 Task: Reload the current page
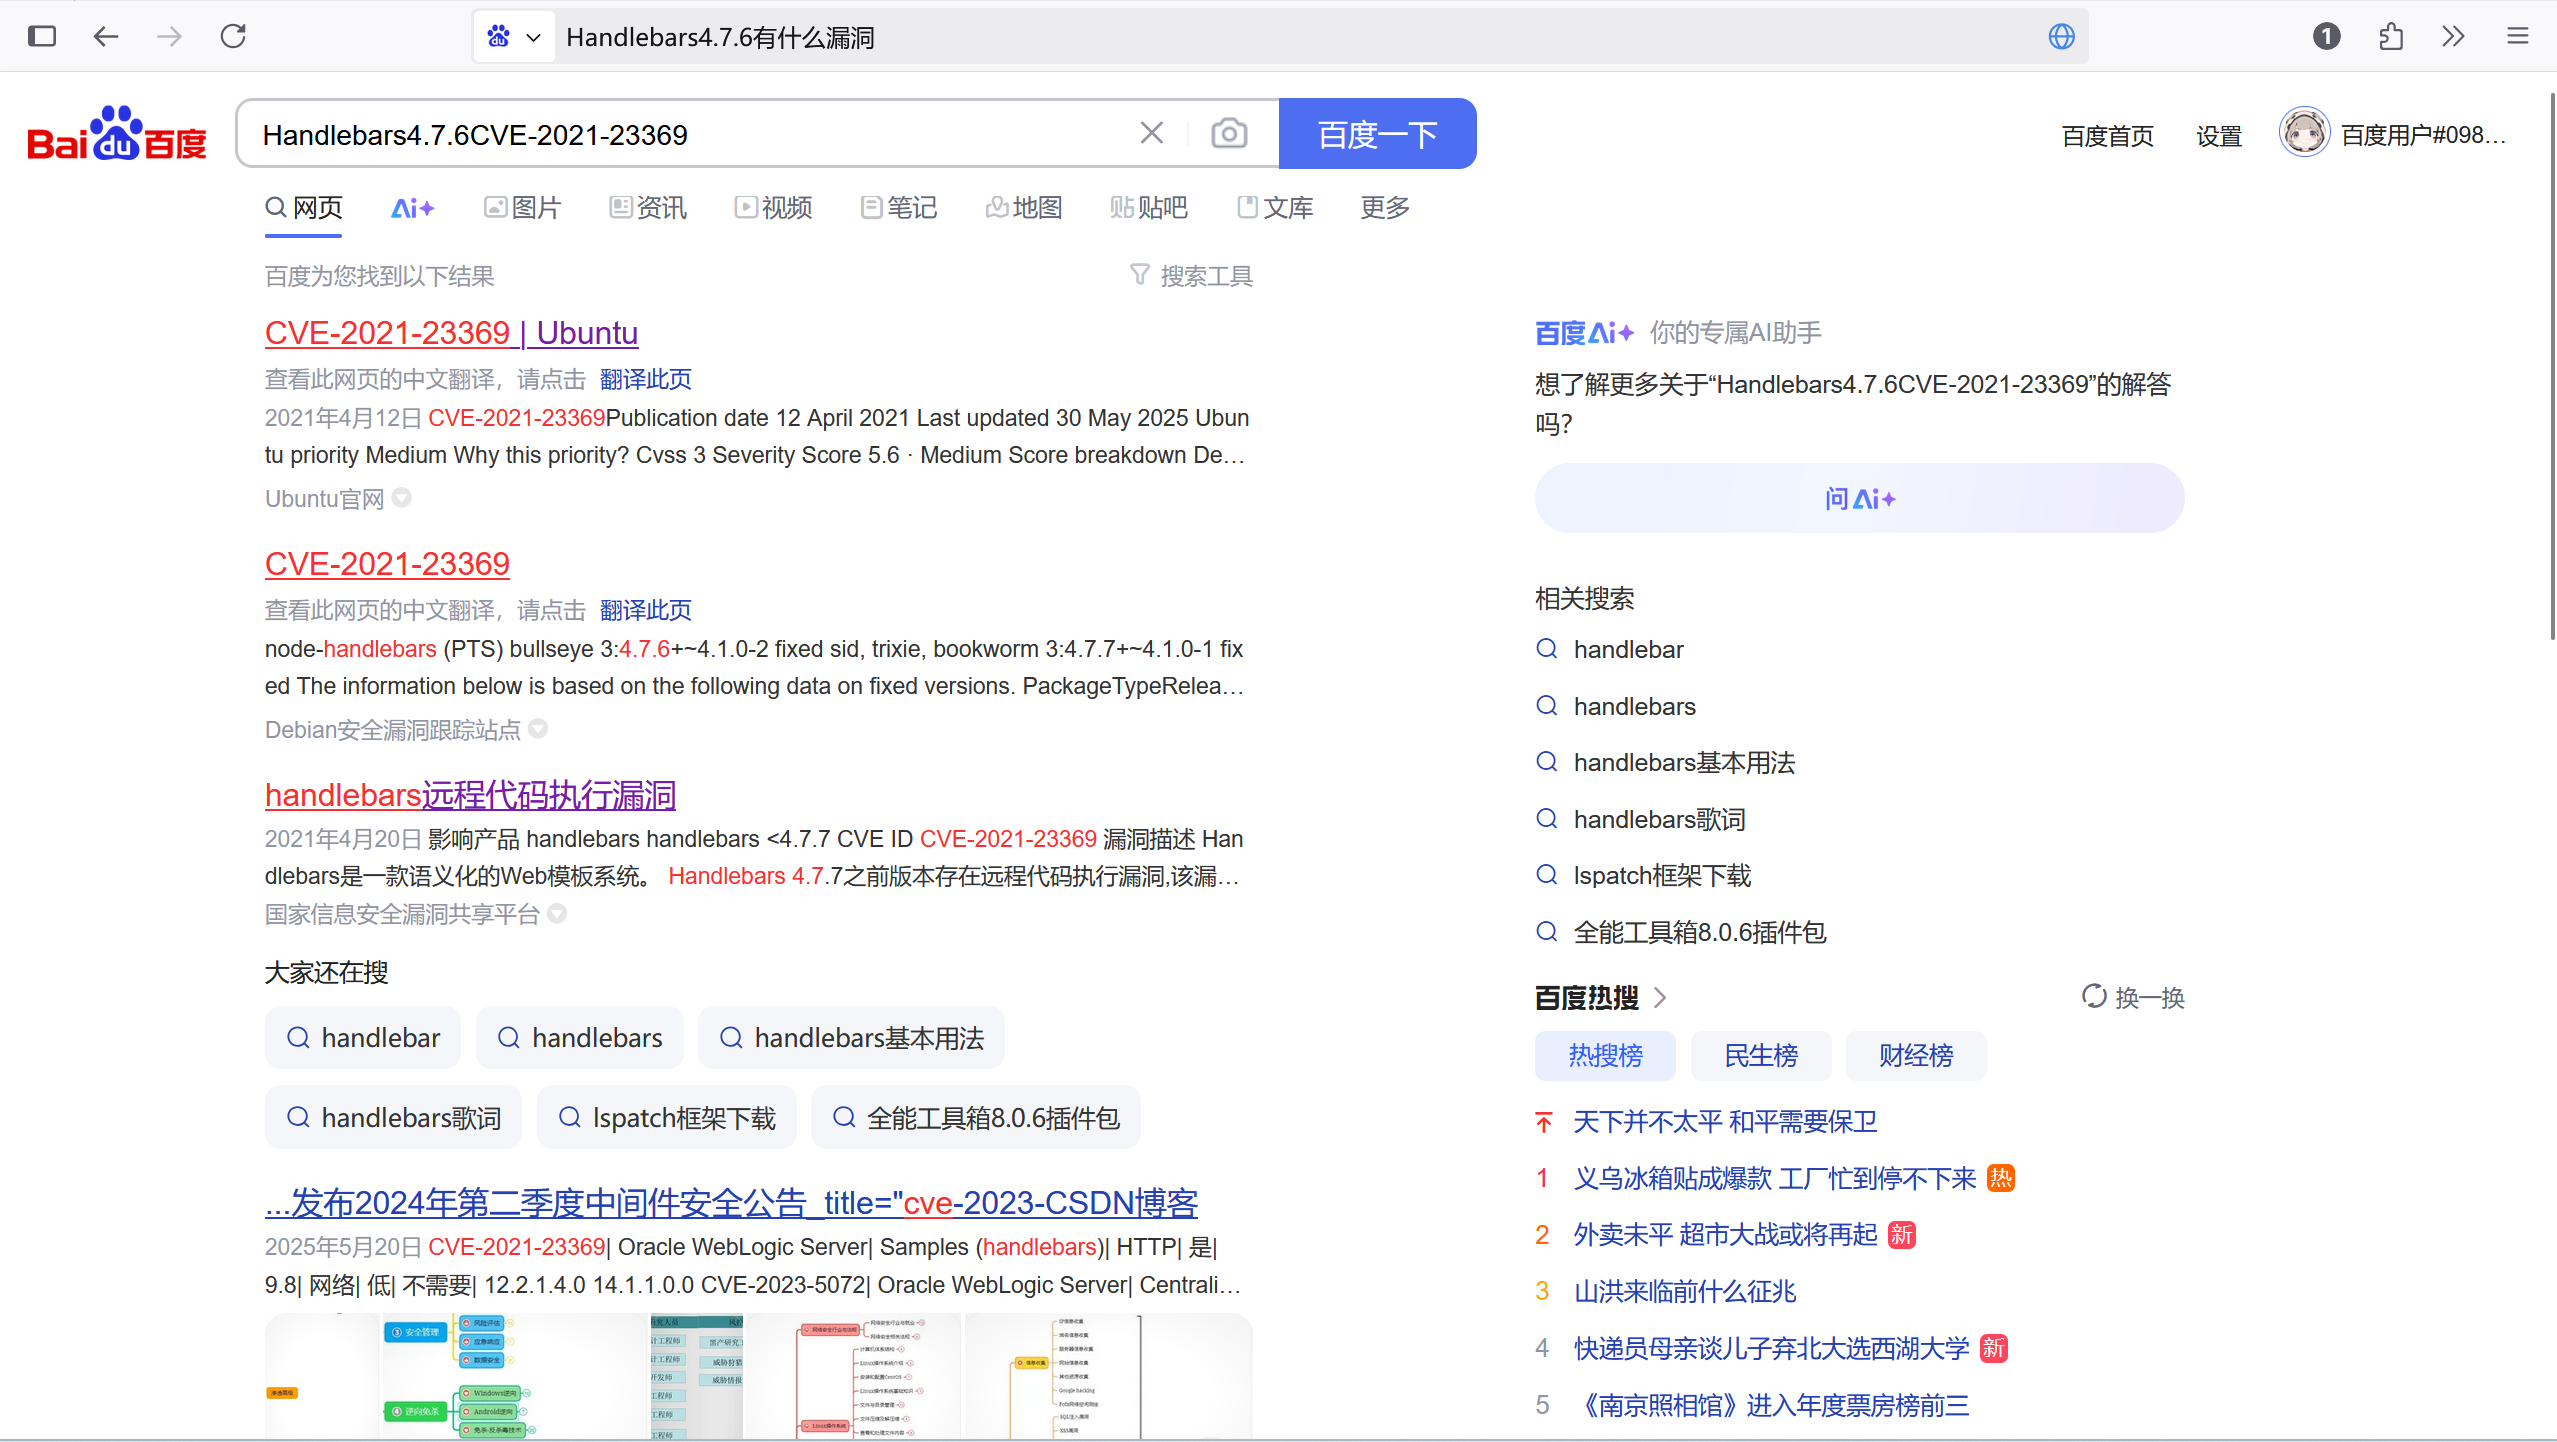pyautogui.click(x=234, y=37)
